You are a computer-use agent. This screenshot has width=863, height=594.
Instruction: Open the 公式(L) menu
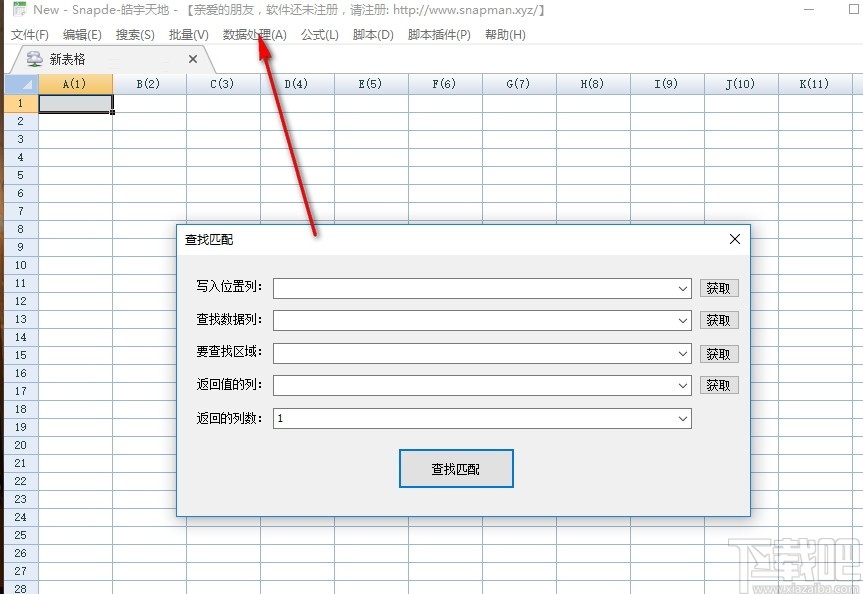coord(319,34)
